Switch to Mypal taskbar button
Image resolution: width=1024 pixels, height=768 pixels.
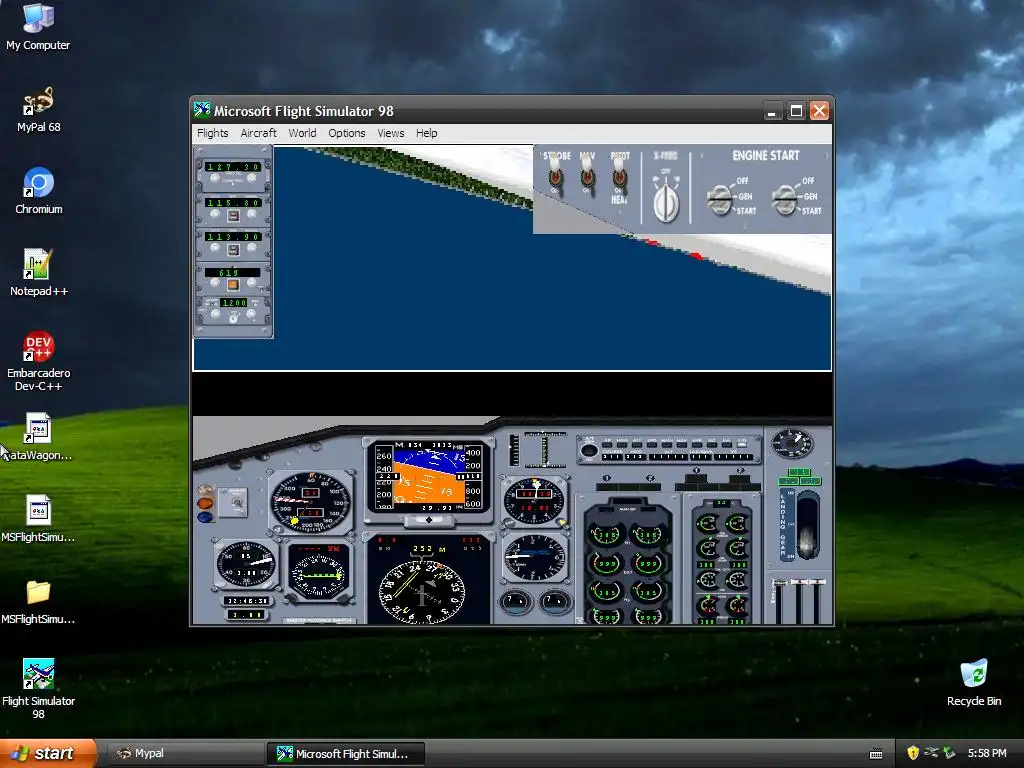coord(184,754)
